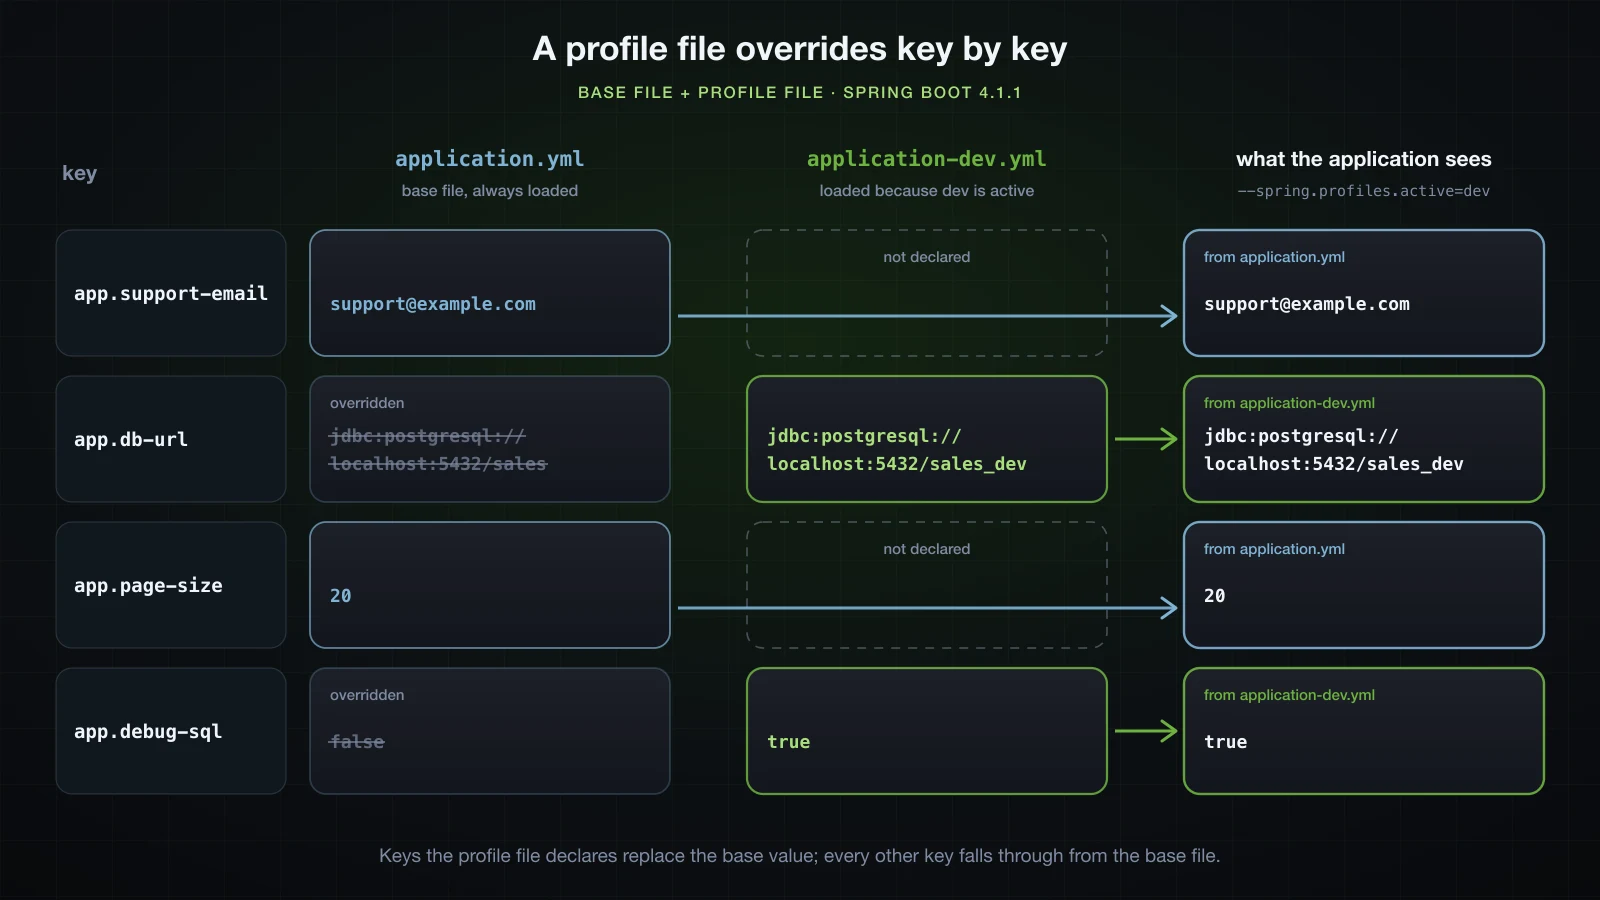The image size is (1600, 900).
Task: Click the 'overridden' label in the app.debug-sql row
Action: coord(367,695)
